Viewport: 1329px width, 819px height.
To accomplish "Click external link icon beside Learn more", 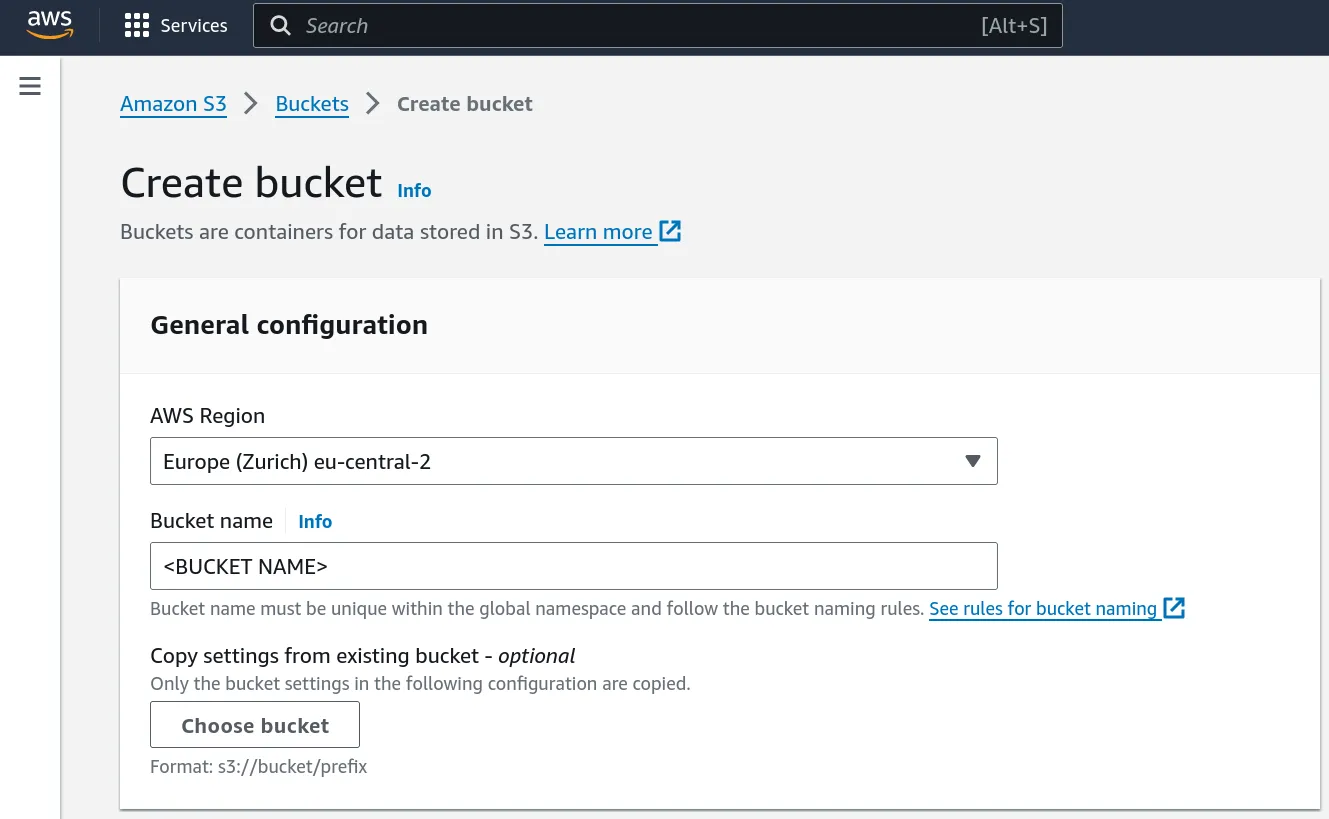I will [670, 231].
